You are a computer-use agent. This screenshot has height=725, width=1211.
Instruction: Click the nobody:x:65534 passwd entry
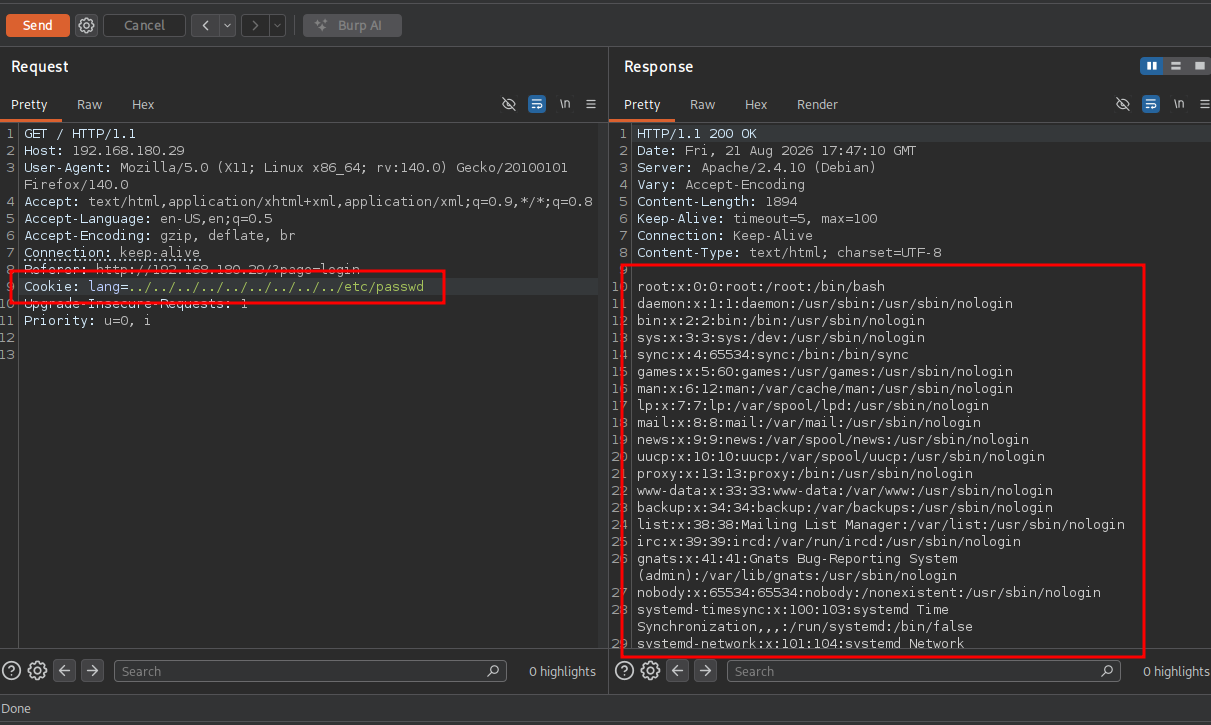tap(869, 593)
